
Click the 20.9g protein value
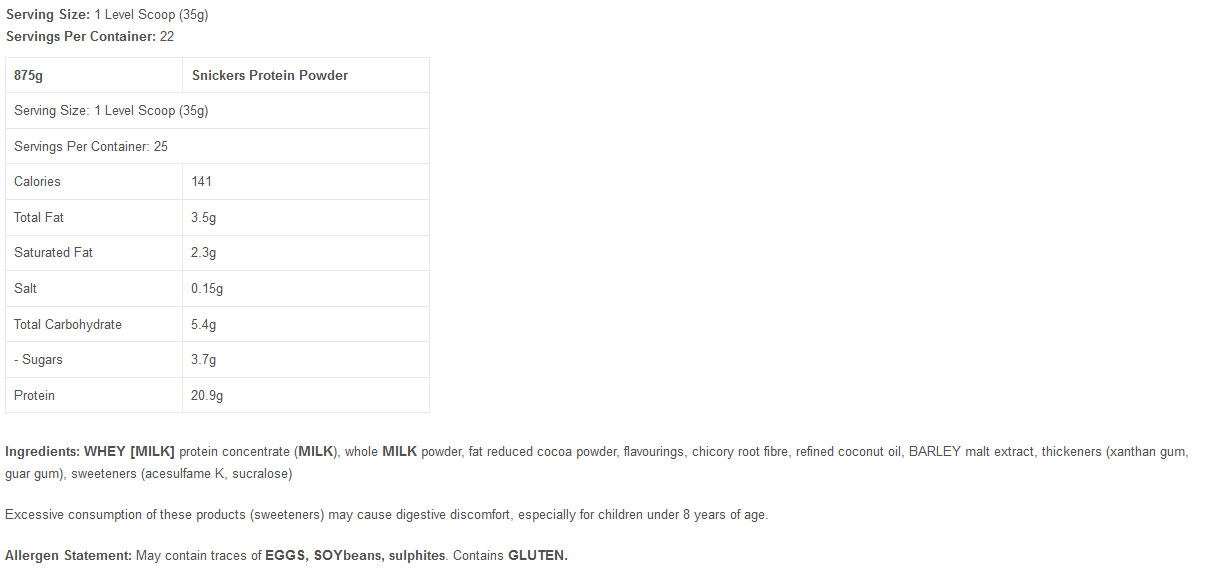tap(207, 395)
